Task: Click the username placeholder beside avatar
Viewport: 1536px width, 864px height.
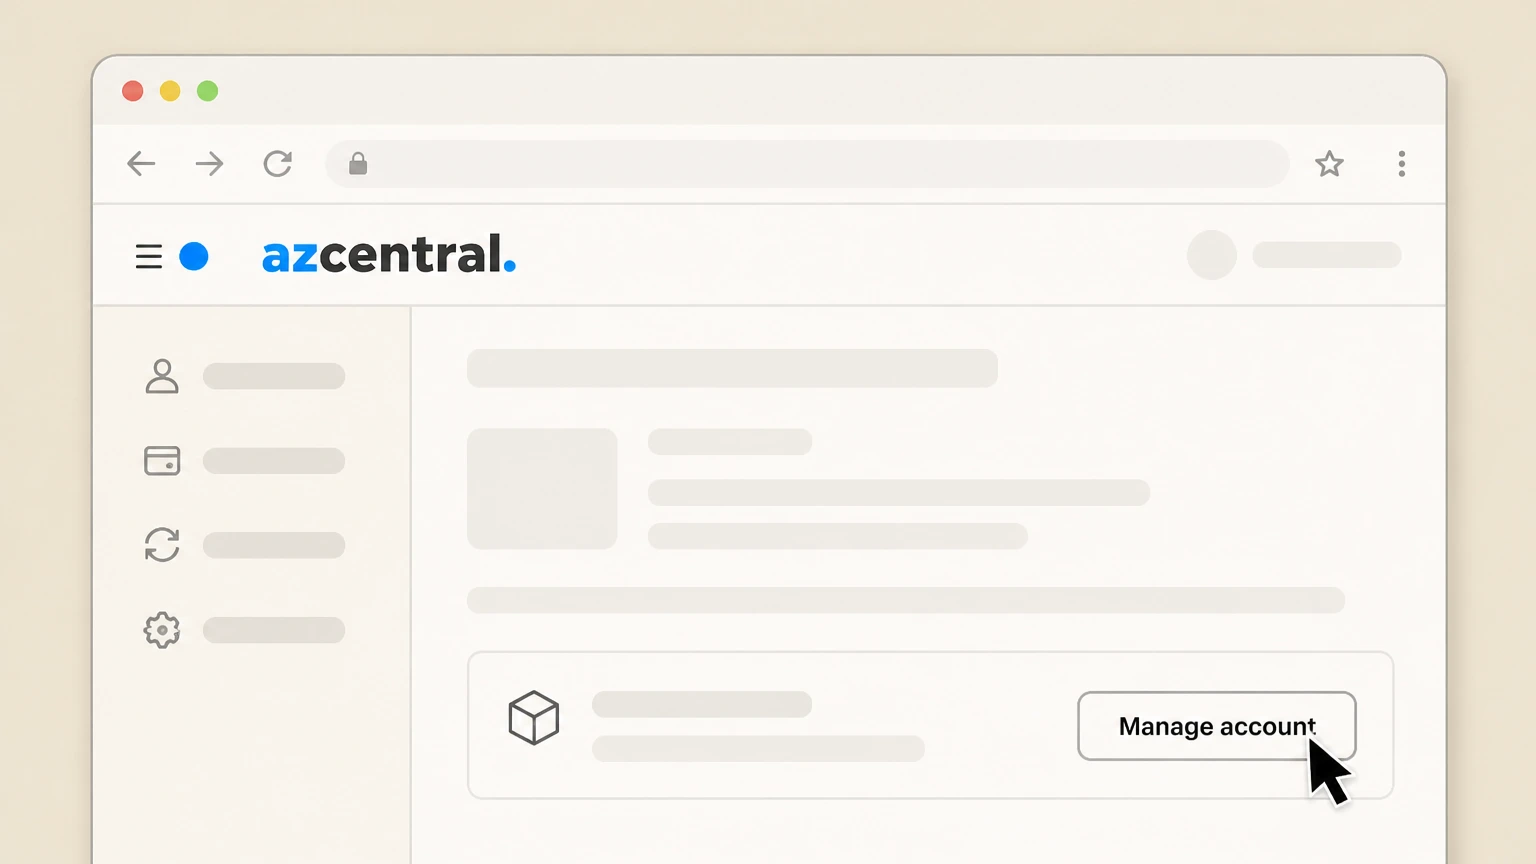Action: [1327, 255]
